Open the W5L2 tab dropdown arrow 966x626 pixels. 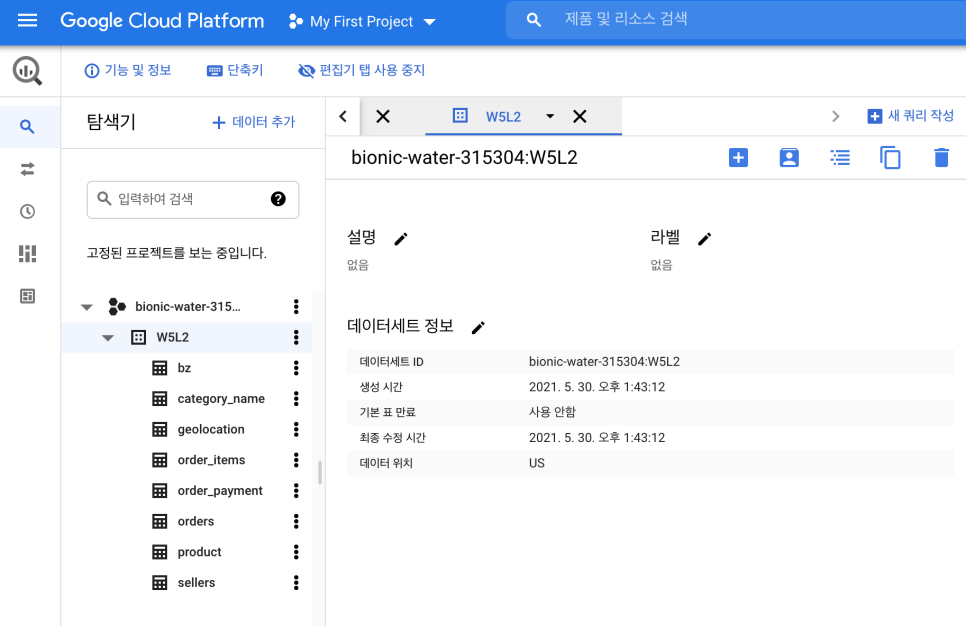550,116
